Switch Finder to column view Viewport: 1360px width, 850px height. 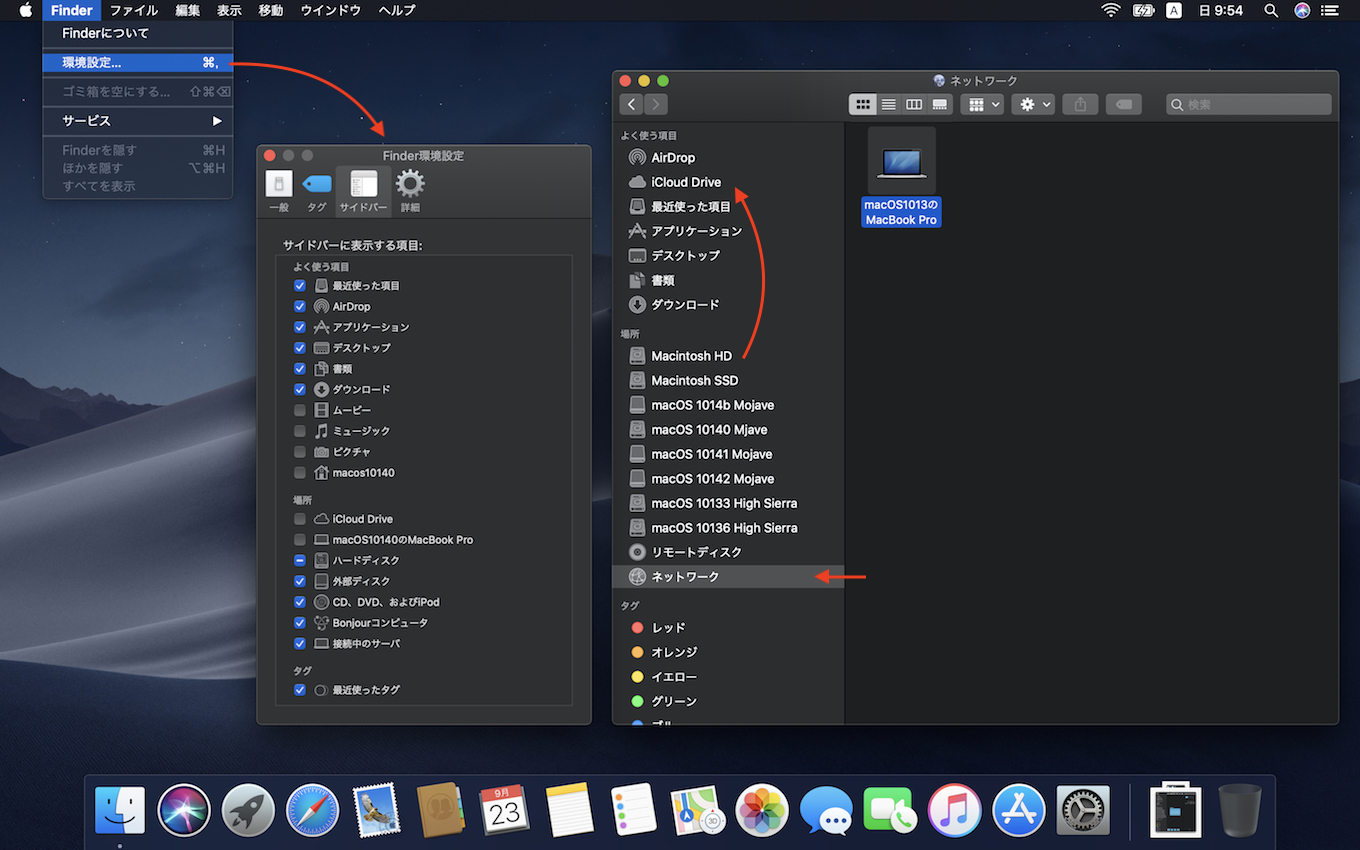click(x=914, y=104)
